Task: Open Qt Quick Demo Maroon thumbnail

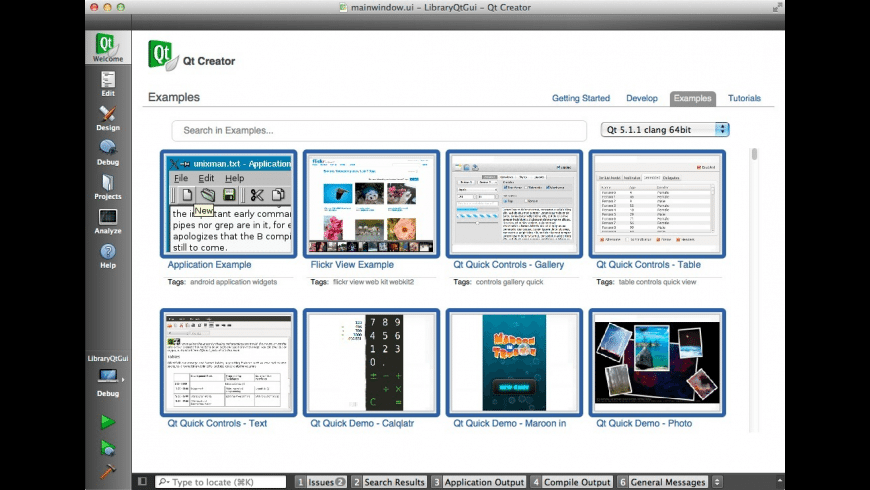Action: pos(514,362)
